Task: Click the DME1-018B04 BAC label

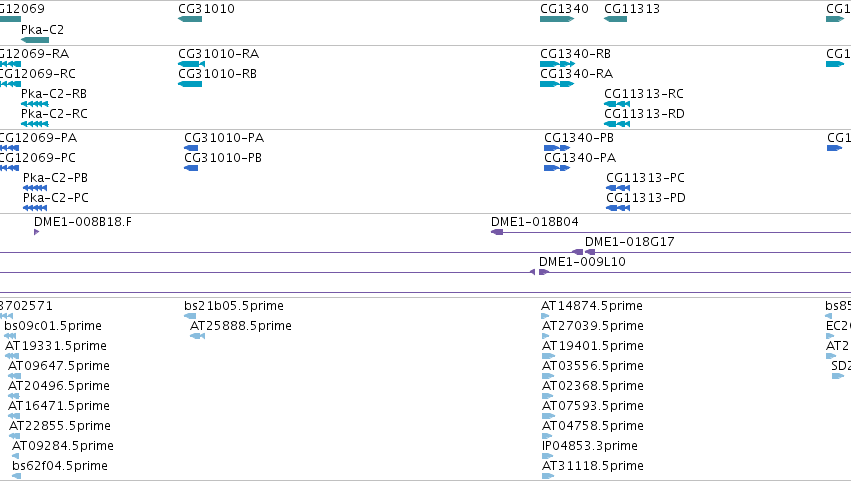Action: 535,222
